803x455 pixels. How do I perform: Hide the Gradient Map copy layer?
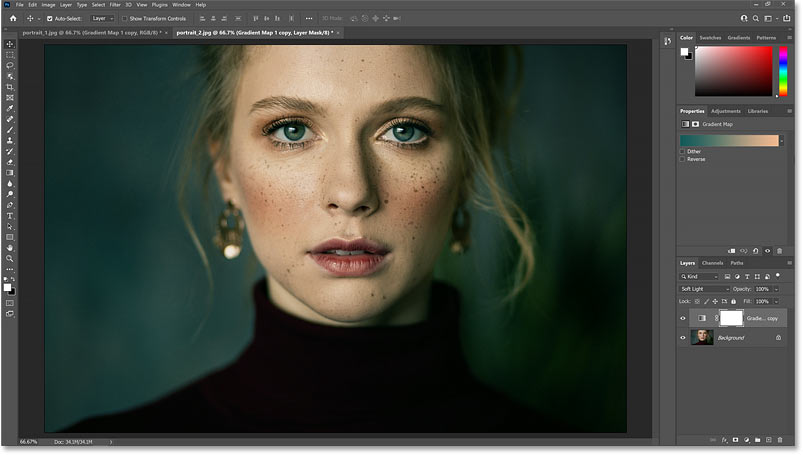pos(683,318)
